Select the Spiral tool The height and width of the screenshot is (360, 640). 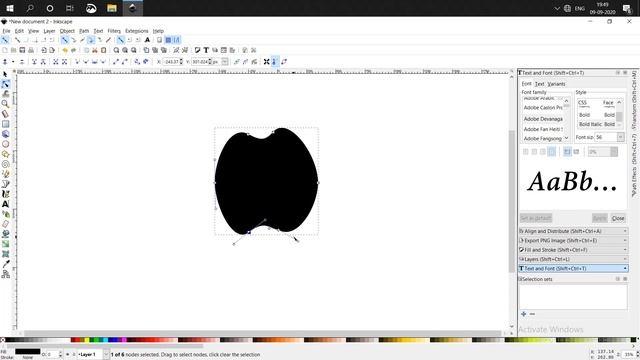point(5,164)
